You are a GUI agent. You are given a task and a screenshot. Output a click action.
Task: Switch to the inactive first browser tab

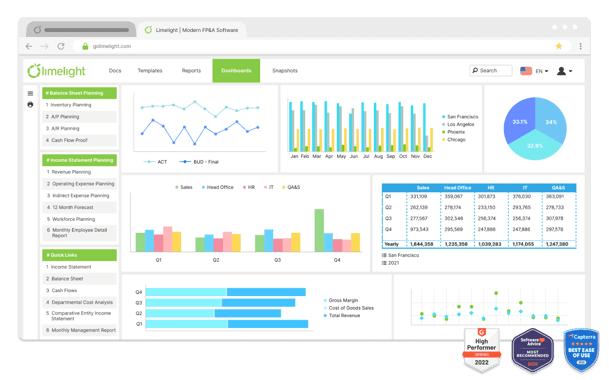tap(81, 30)
